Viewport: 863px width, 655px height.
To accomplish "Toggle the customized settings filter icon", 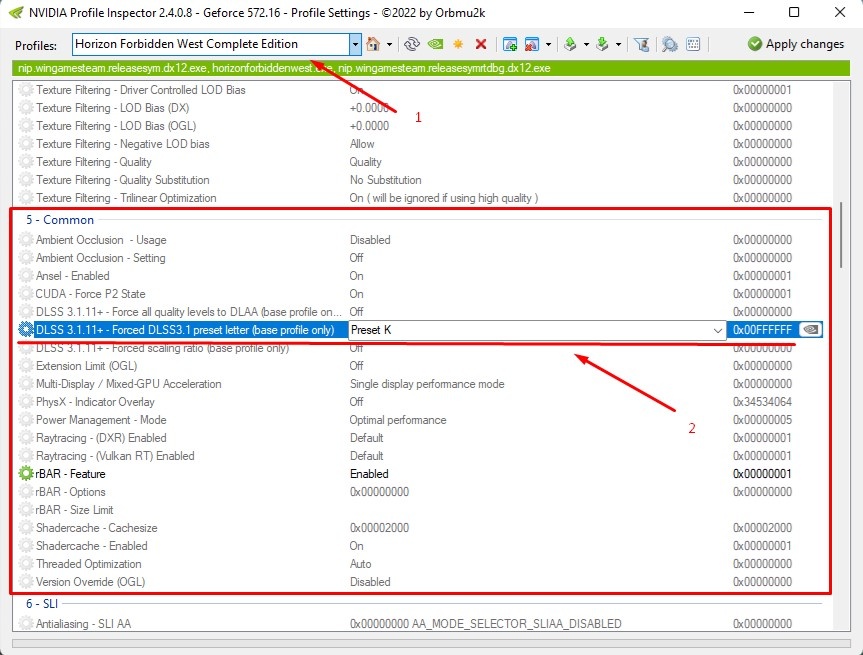I will (642, 44).
